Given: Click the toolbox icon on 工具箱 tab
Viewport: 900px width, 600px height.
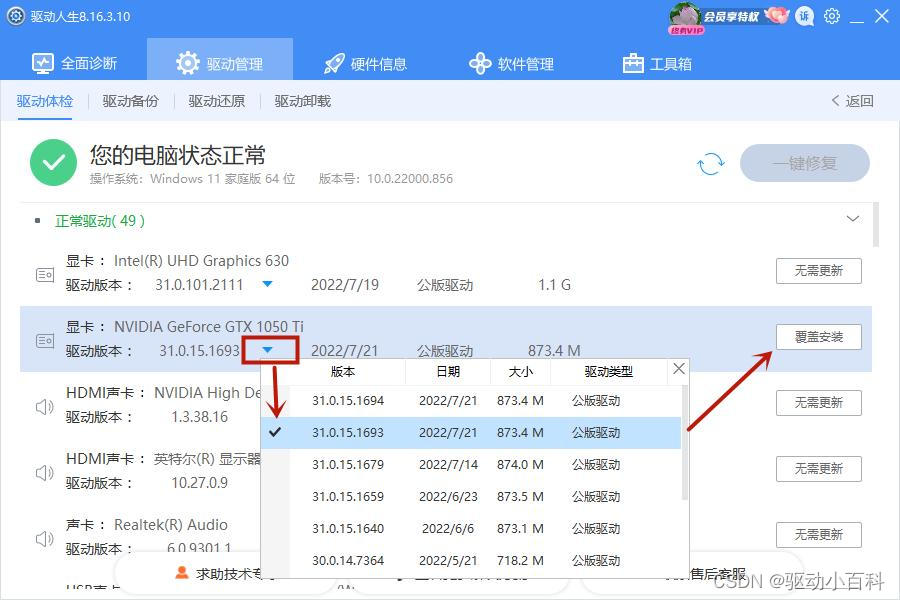Looking at the screenshot, I should click(x=633, y=63).
